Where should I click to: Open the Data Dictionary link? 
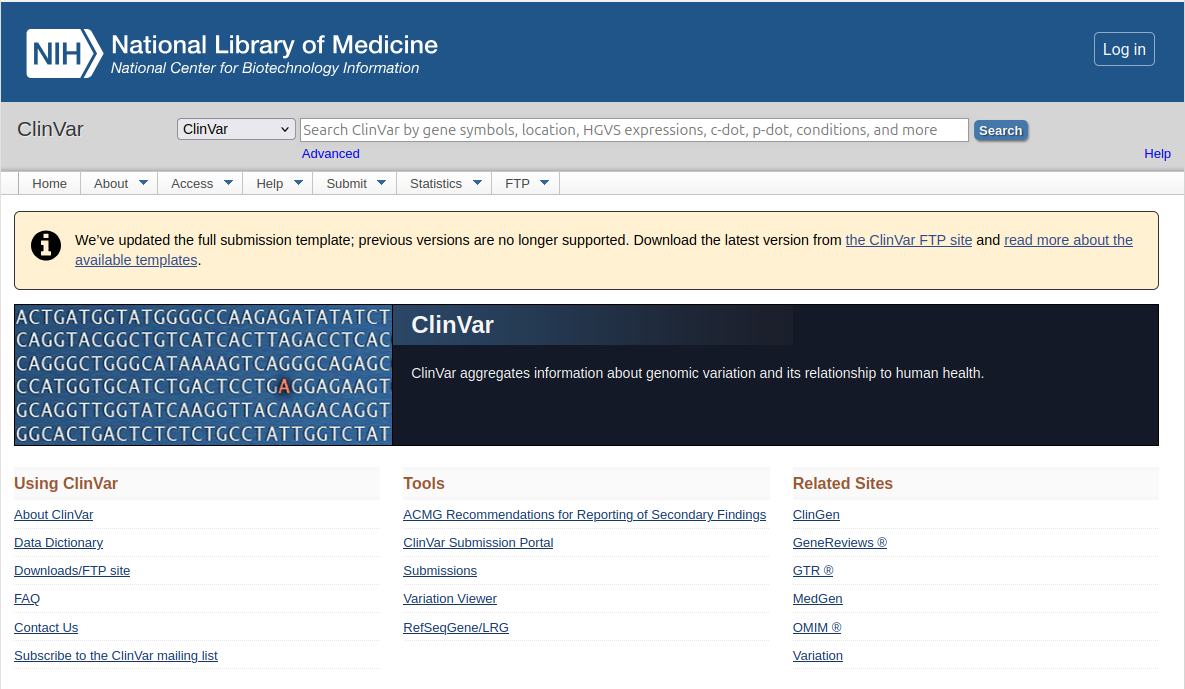pos(58,543)
